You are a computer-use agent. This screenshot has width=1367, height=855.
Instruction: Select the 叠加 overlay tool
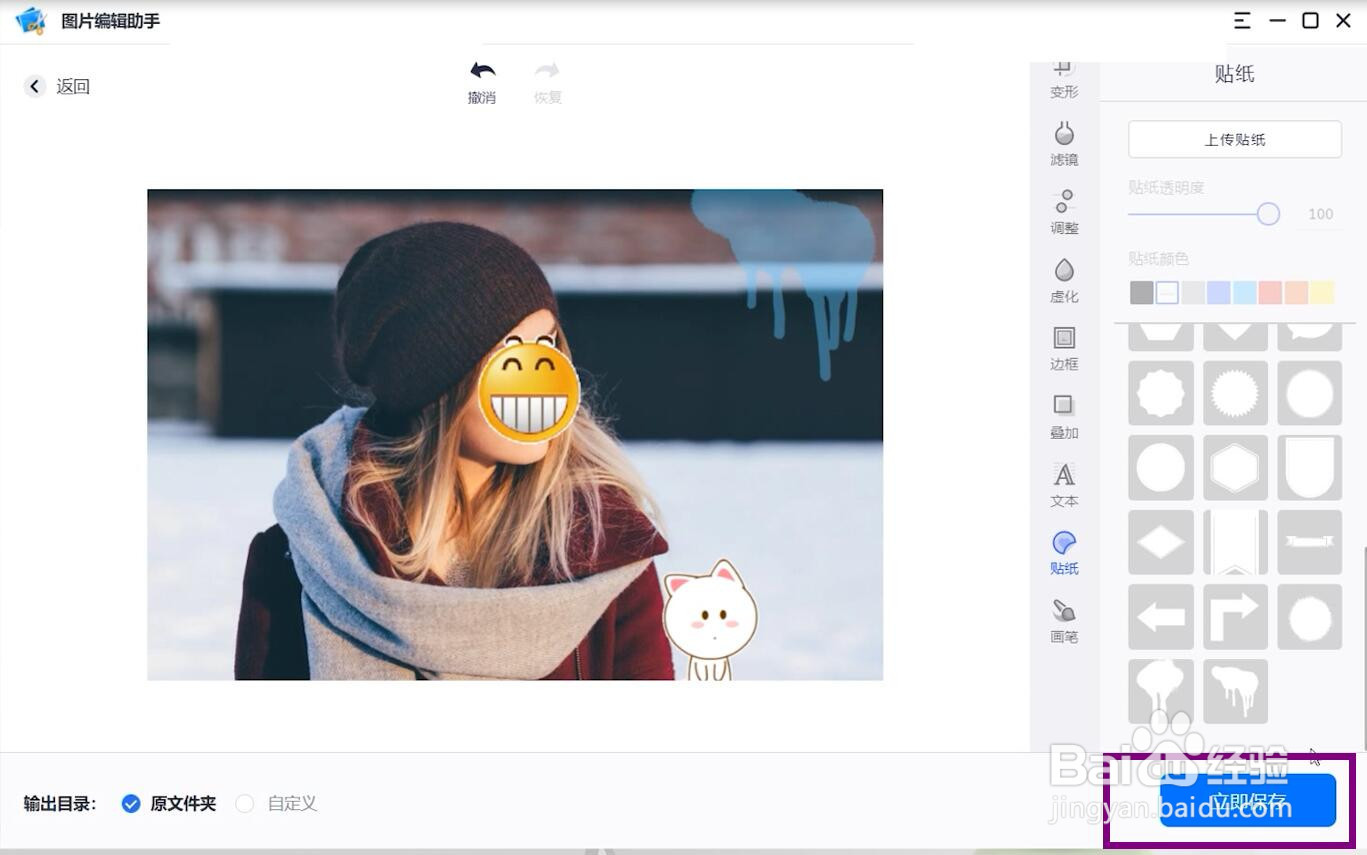pos(1064,417)
